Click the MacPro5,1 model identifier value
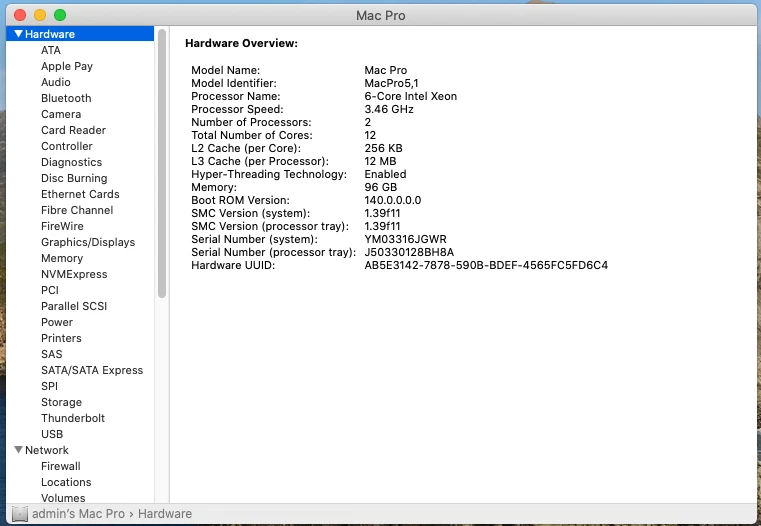This screenshot has height=526, width=761. 391,83
